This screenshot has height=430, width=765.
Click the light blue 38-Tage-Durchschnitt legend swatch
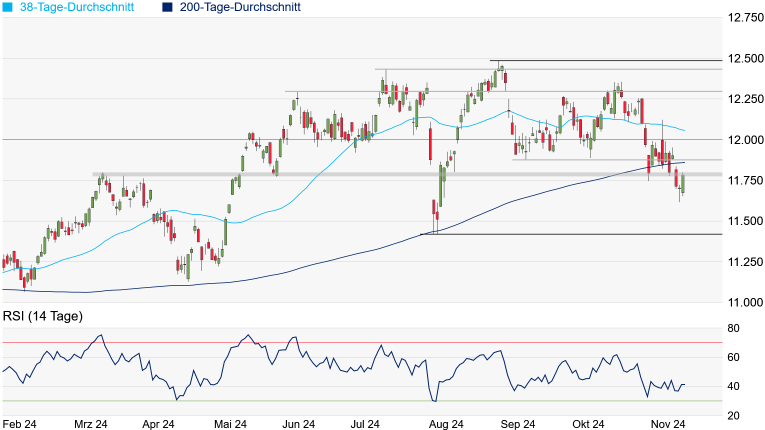[x=8, y=8]
